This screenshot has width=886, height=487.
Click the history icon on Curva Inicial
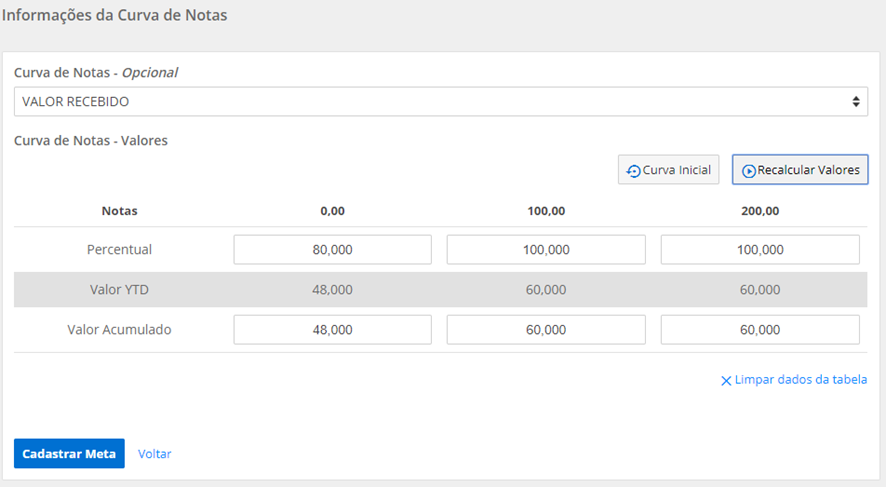pyautogui.click(x=634, y=171)
